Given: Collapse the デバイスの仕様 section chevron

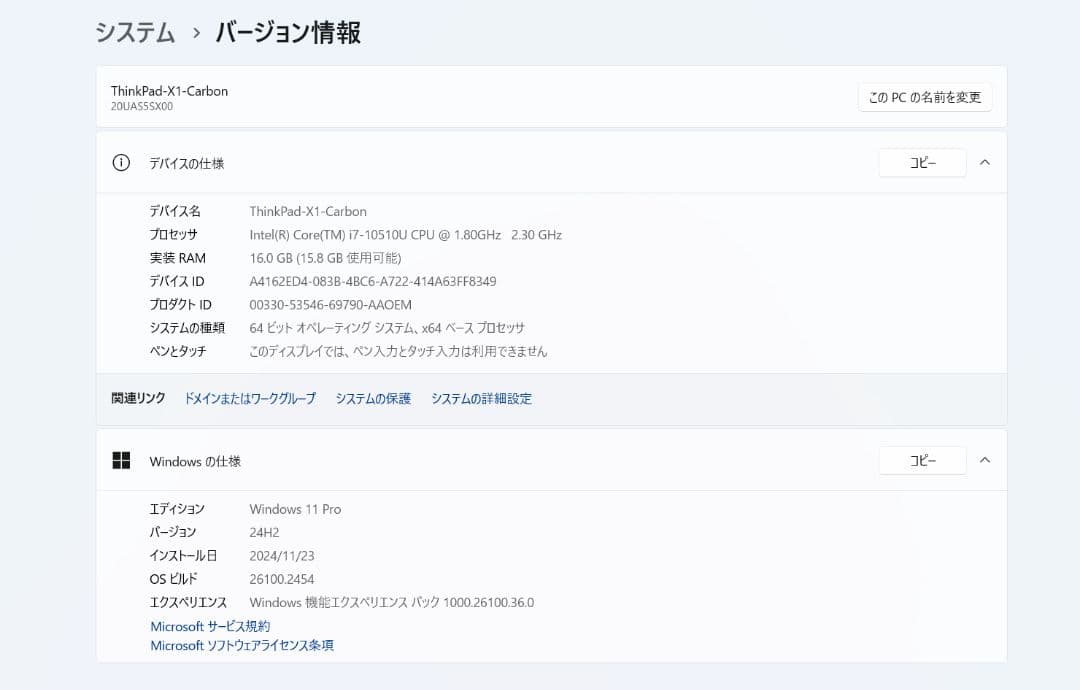Looking at the screenshot, I should [984, 162].
